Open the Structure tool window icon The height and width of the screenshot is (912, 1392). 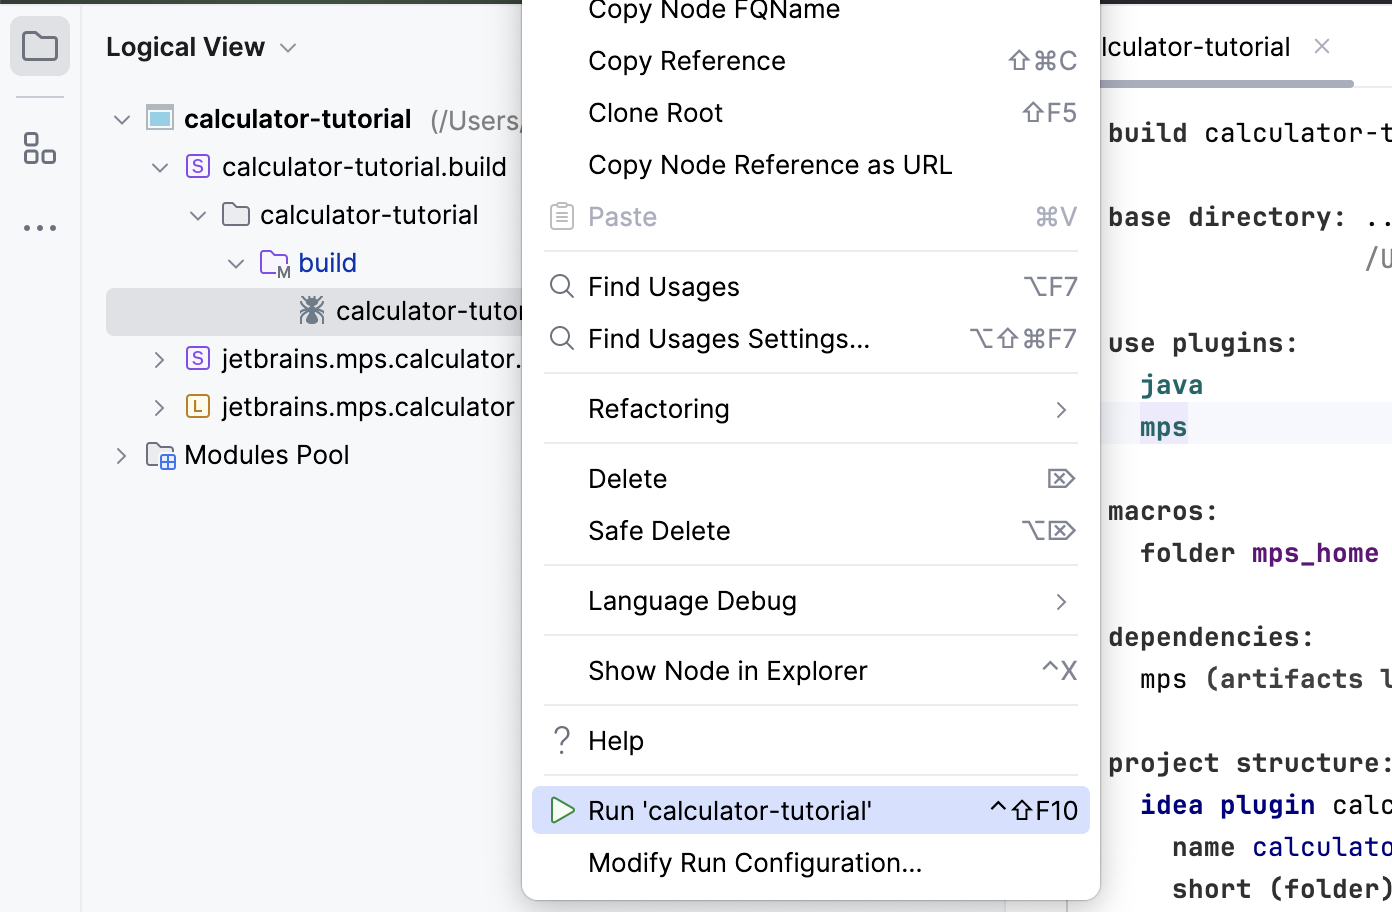[x=40, y=149]
